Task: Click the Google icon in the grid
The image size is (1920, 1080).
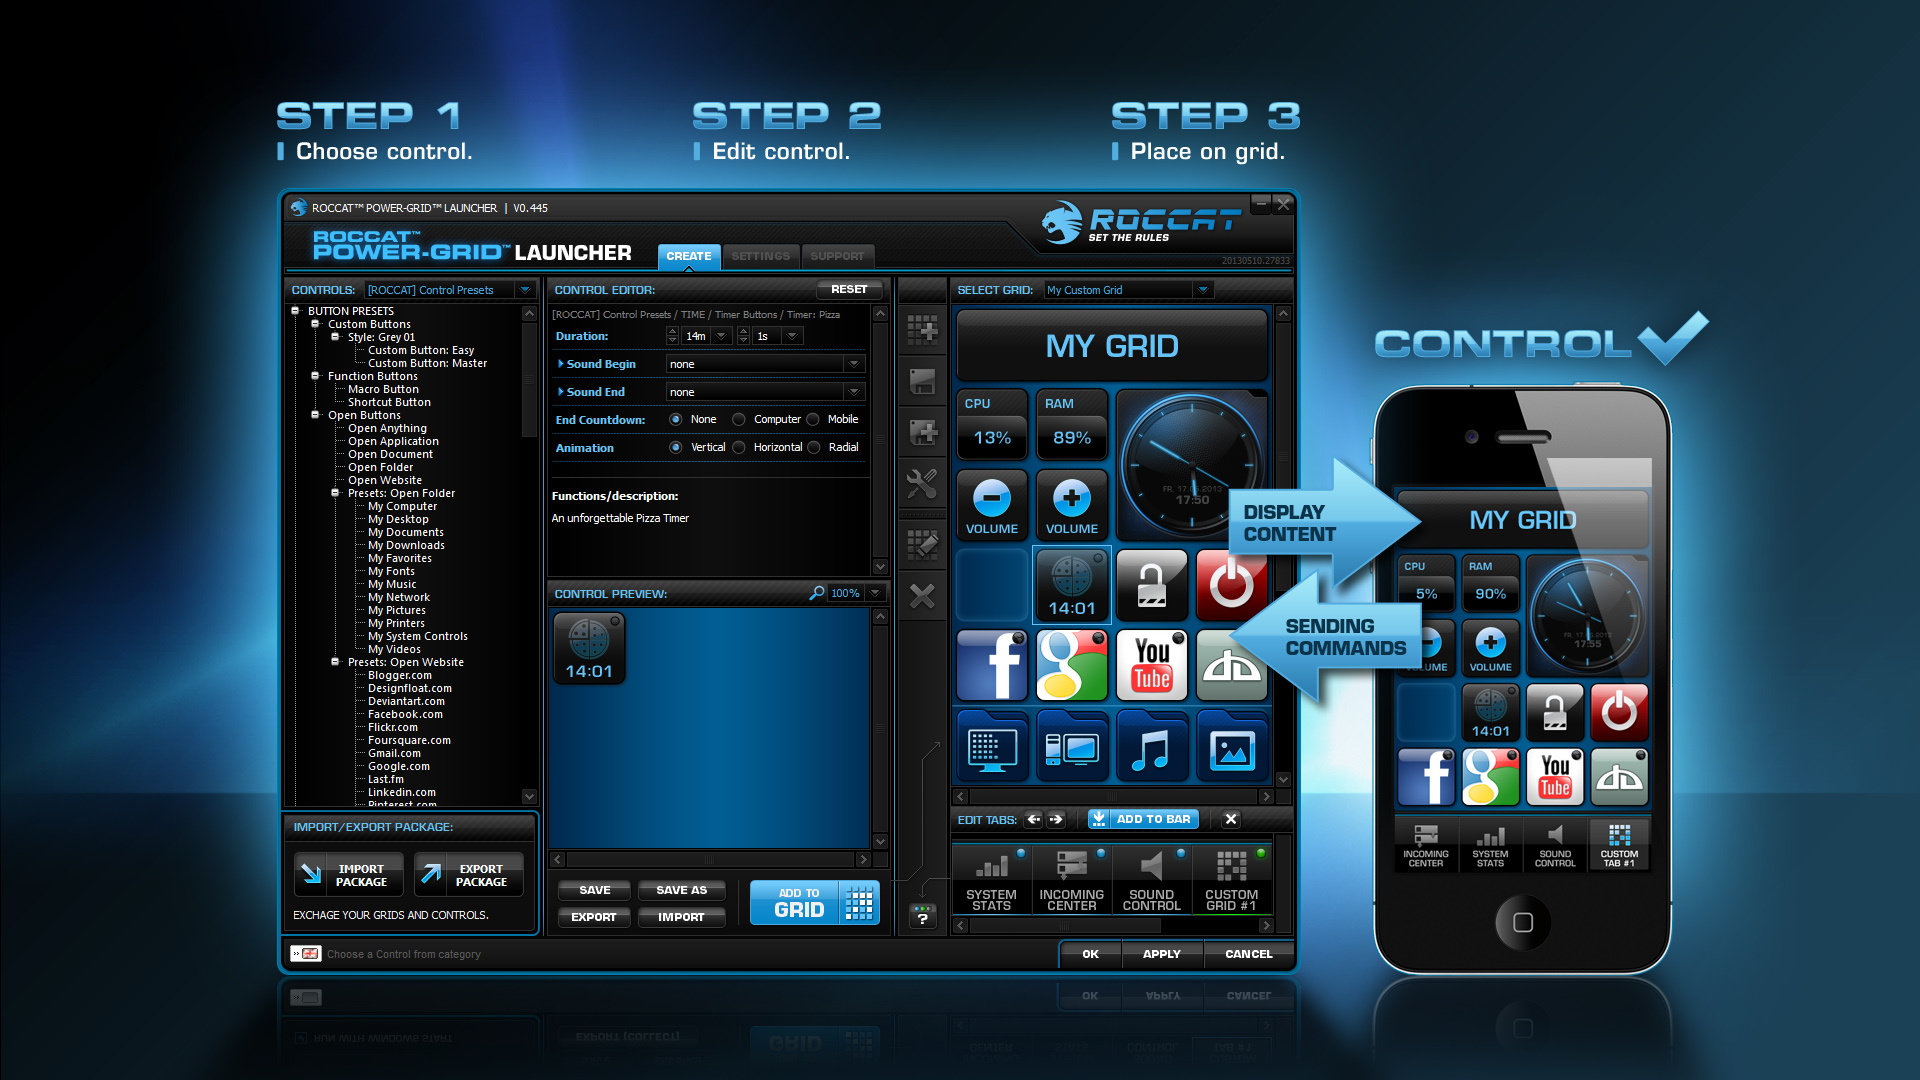Action: (1073, 675)
